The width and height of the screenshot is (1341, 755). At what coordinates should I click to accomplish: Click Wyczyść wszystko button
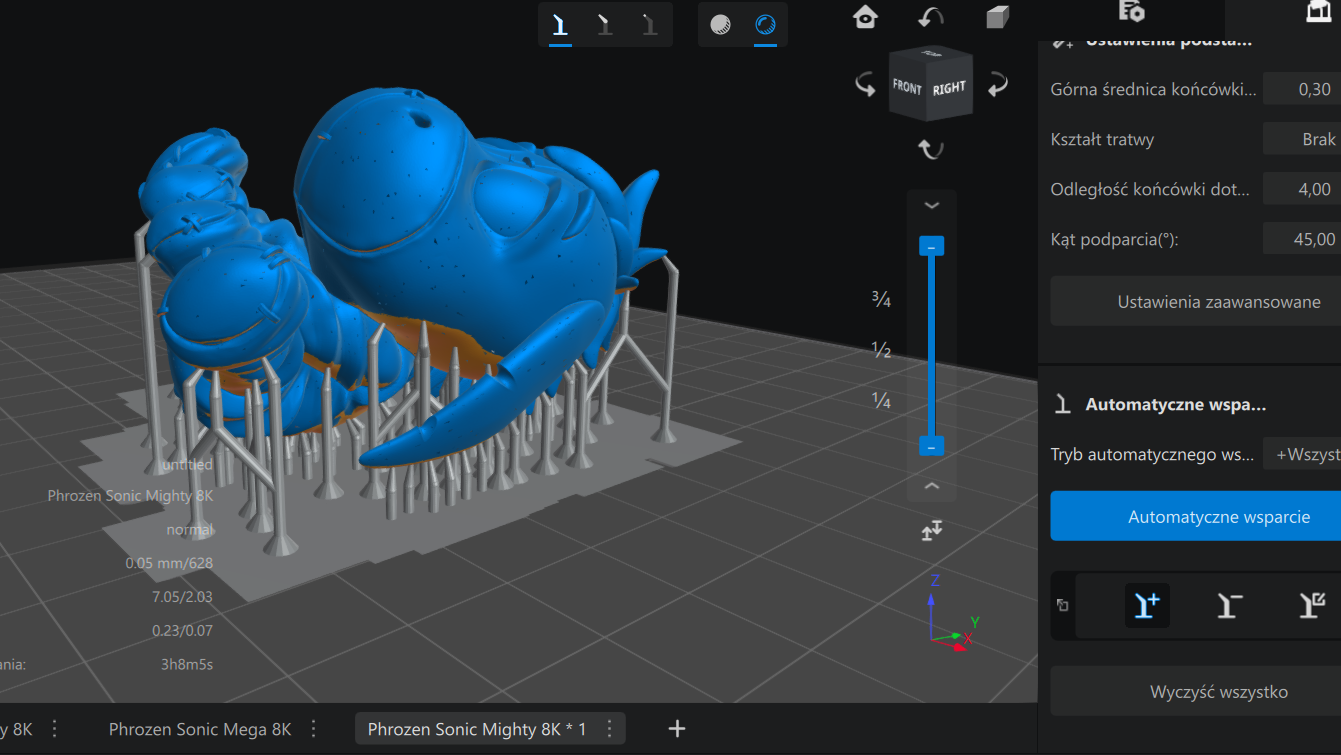tap(1195, 691)
